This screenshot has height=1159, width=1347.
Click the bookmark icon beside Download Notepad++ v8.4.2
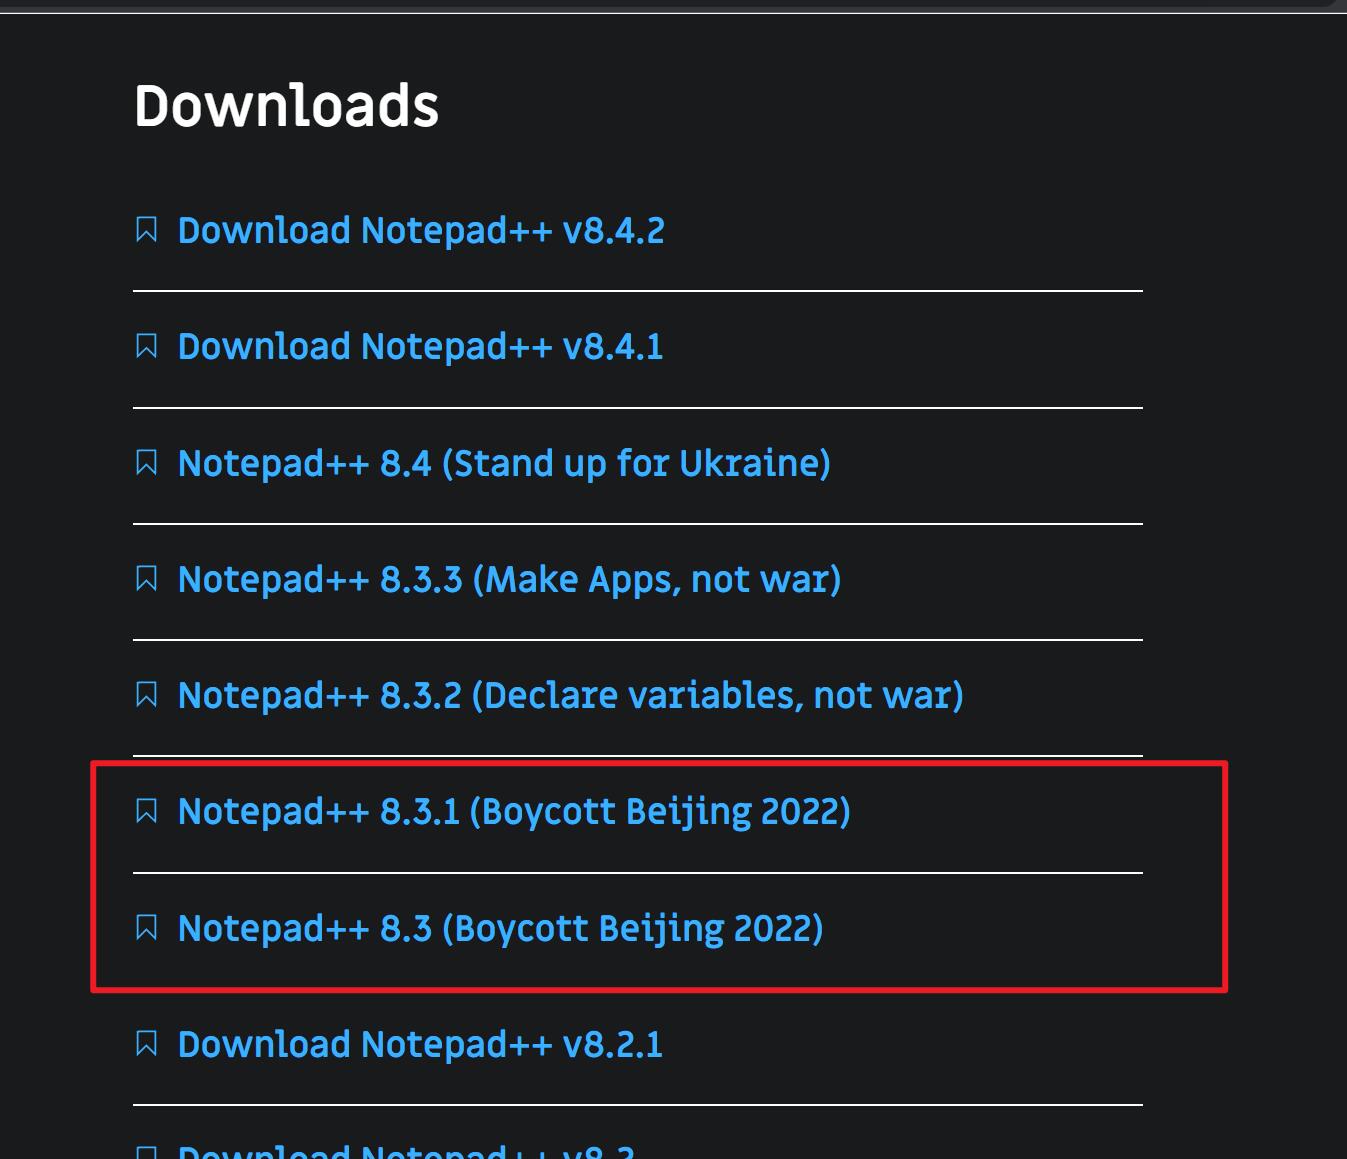(x=147, y=230)
